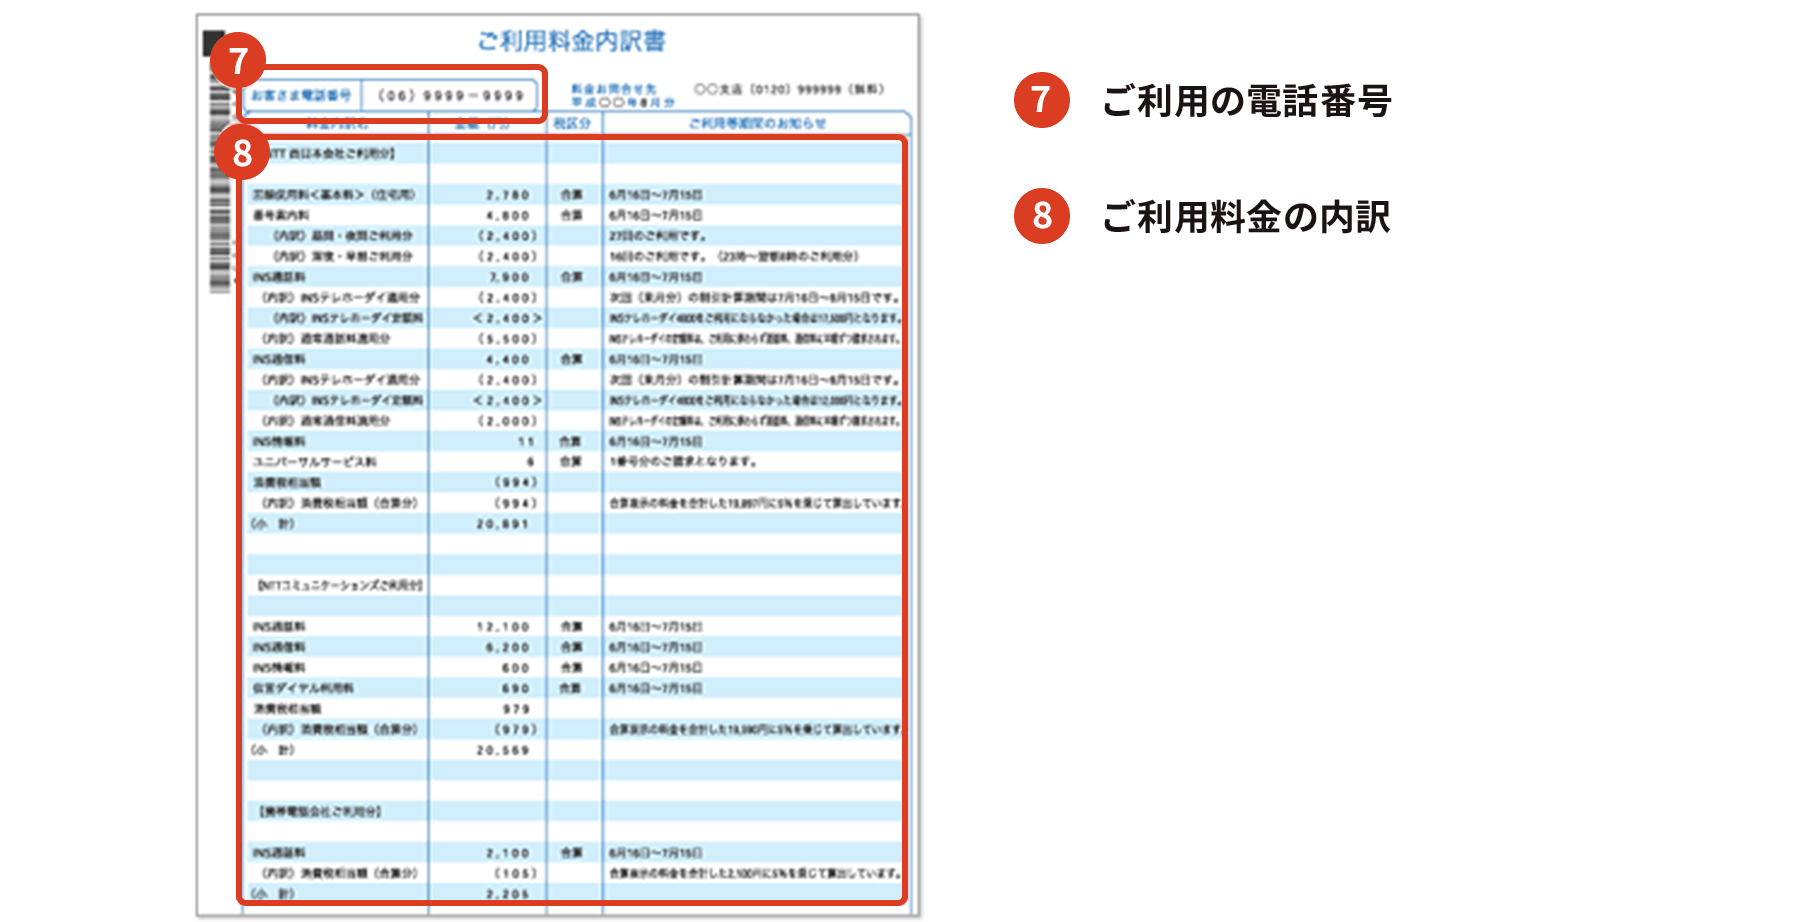Viewport: 1800px width, 922px height.
Task: Select the phone number (06) 9999-9999
Action: pos(451,96)
